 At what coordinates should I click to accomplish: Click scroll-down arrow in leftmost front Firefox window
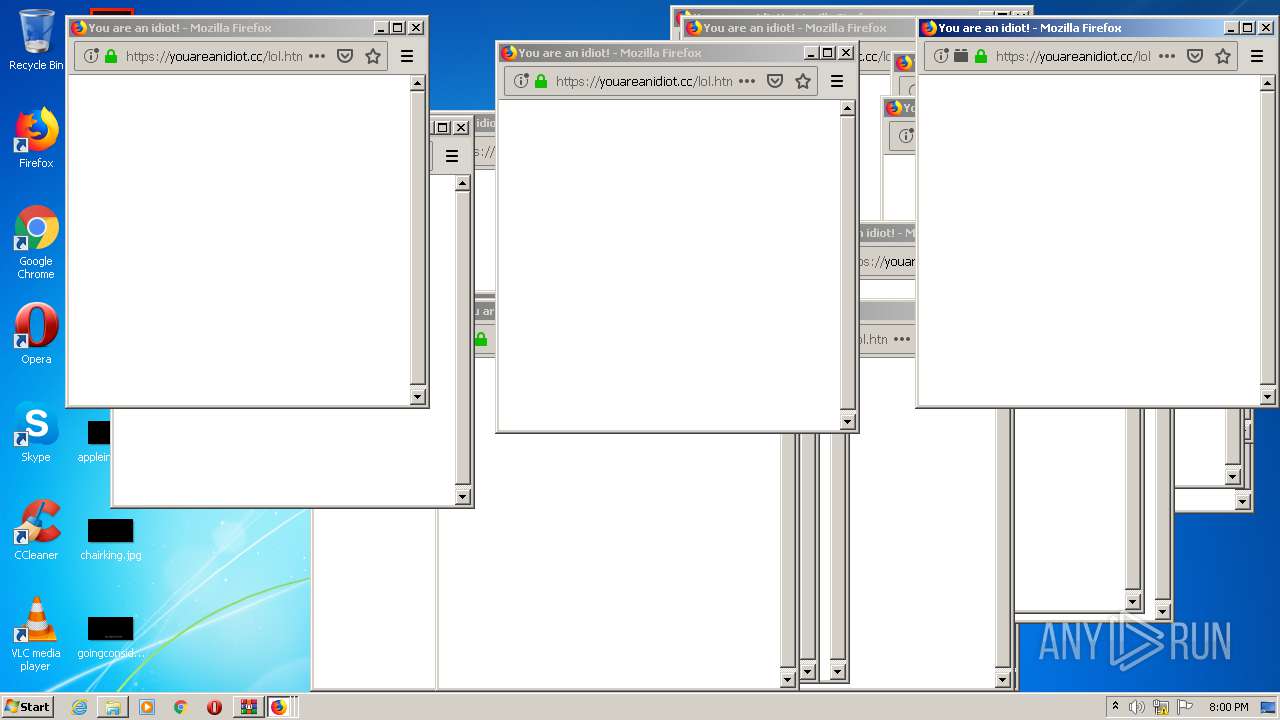click(418, 396)
